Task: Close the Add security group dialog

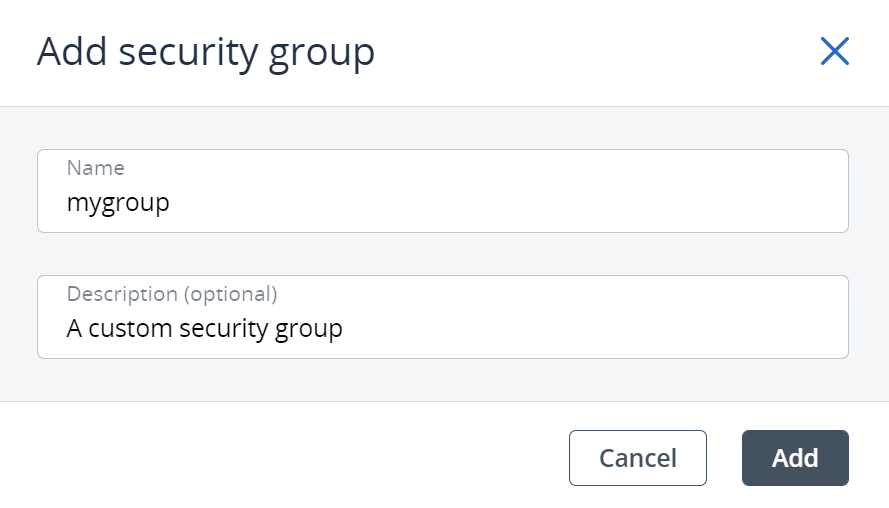Action: click(834, 51)
